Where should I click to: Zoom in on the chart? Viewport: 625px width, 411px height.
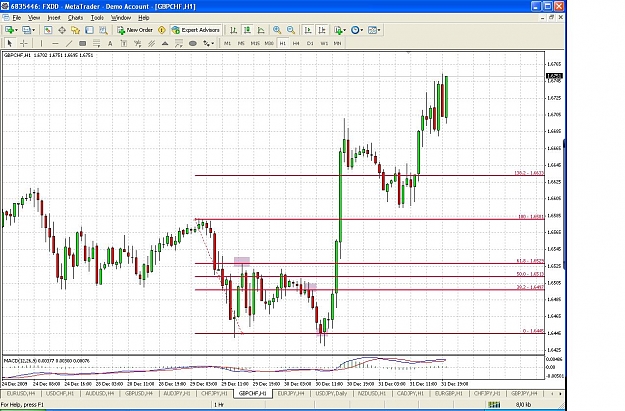(x=277, y=30)
